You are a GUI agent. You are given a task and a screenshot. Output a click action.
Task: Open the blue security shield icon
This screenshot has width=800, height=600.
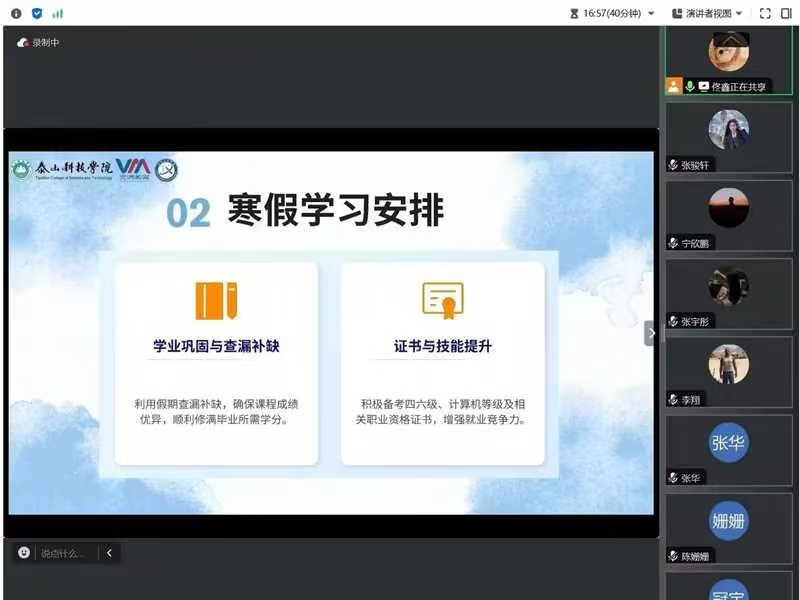[x=37, y=13]
